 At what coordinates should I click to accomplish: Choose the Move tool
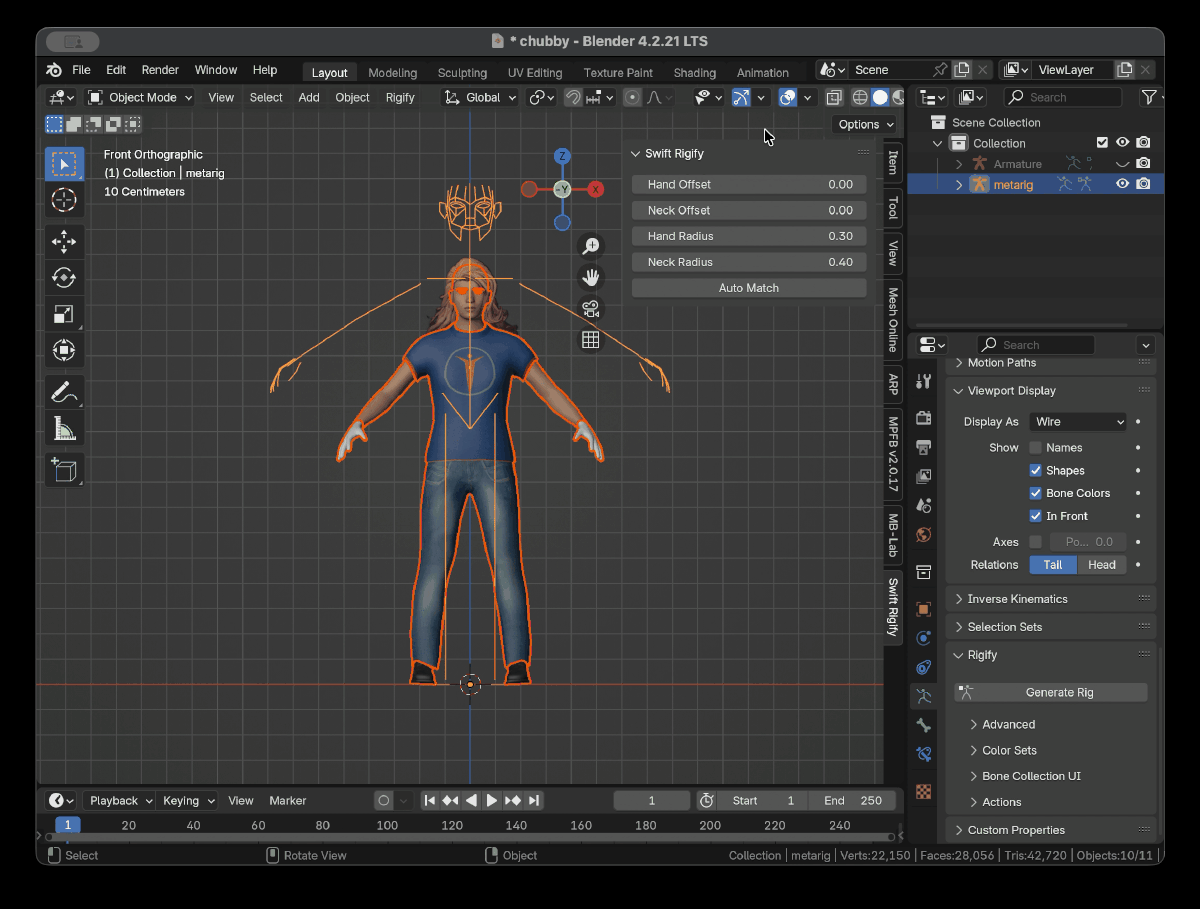point(64,242)
